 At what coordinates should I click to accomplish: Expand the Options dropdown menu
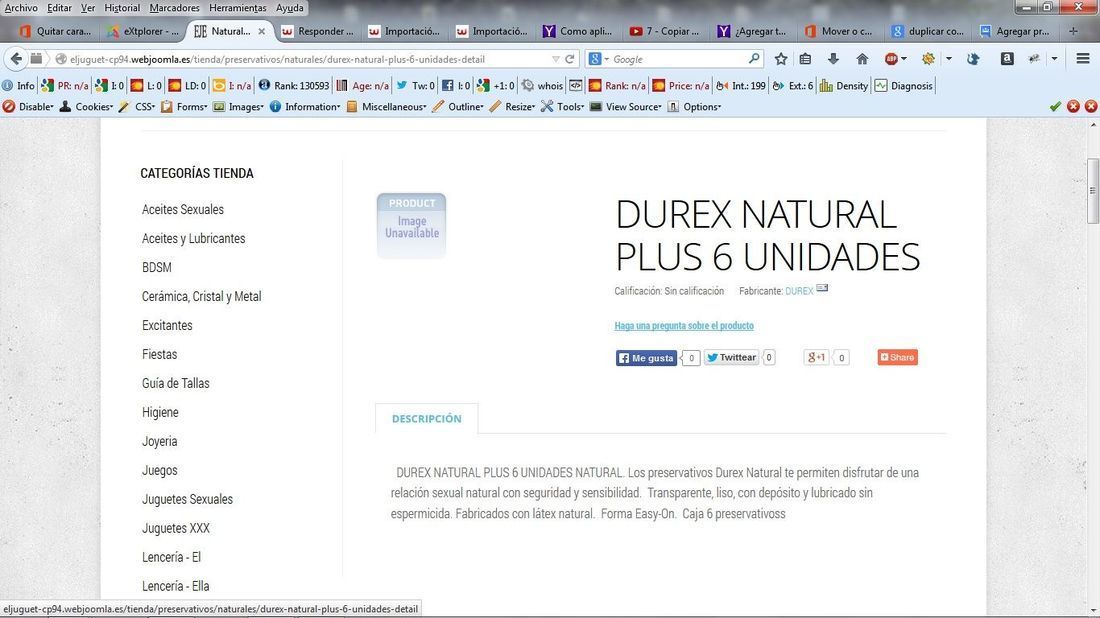(x=695, y=107)
